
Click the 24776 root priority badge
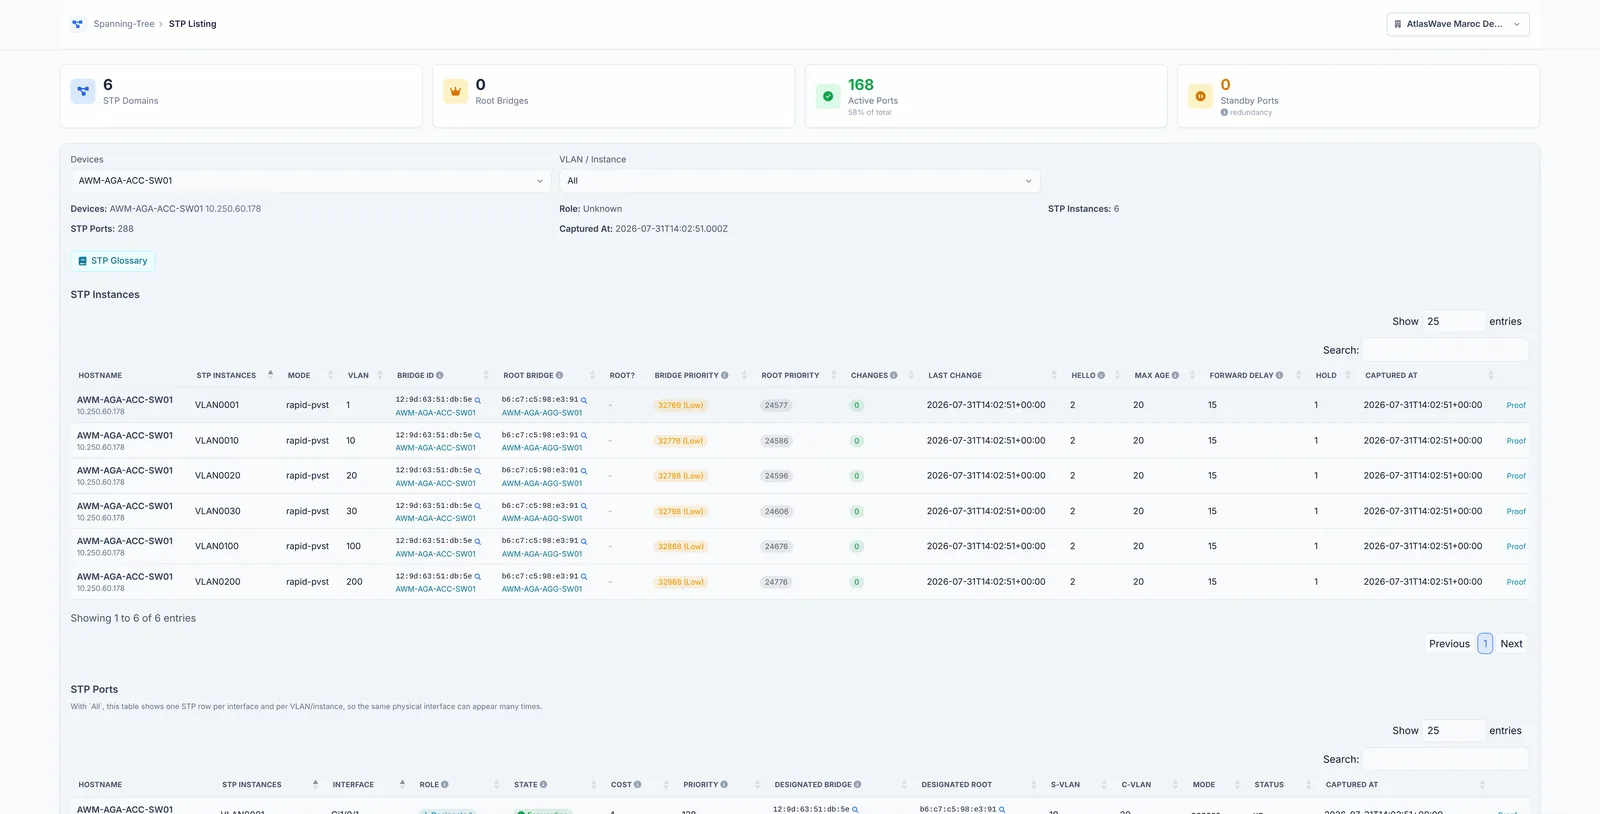pos(776,582)
